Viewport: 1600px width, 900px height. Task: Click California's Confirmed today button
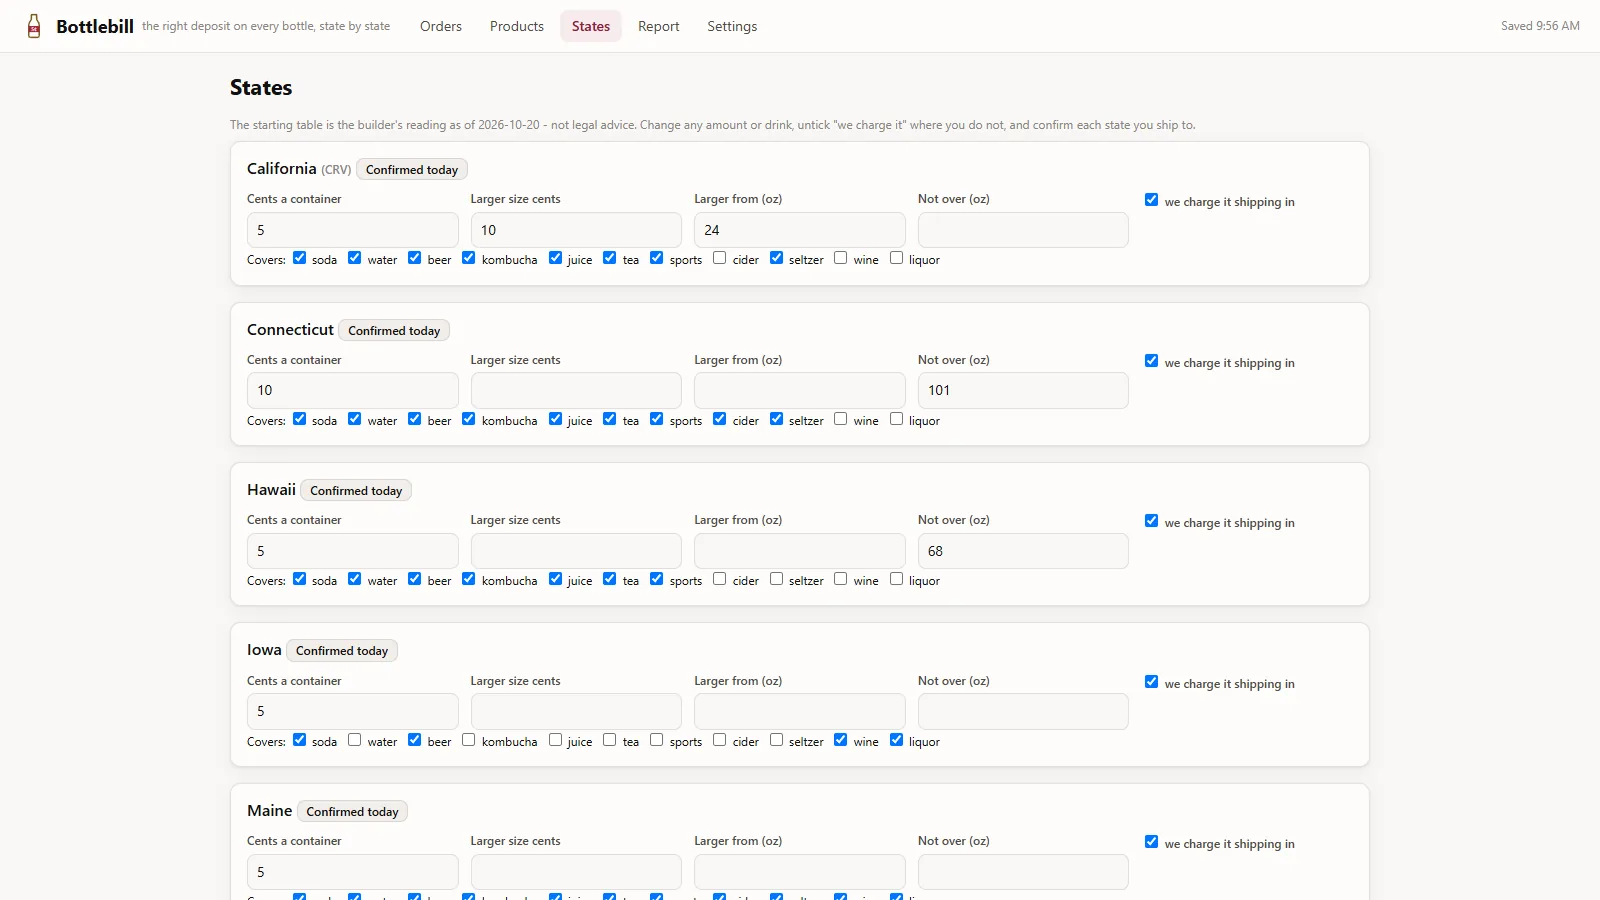[x=412, y=170]
